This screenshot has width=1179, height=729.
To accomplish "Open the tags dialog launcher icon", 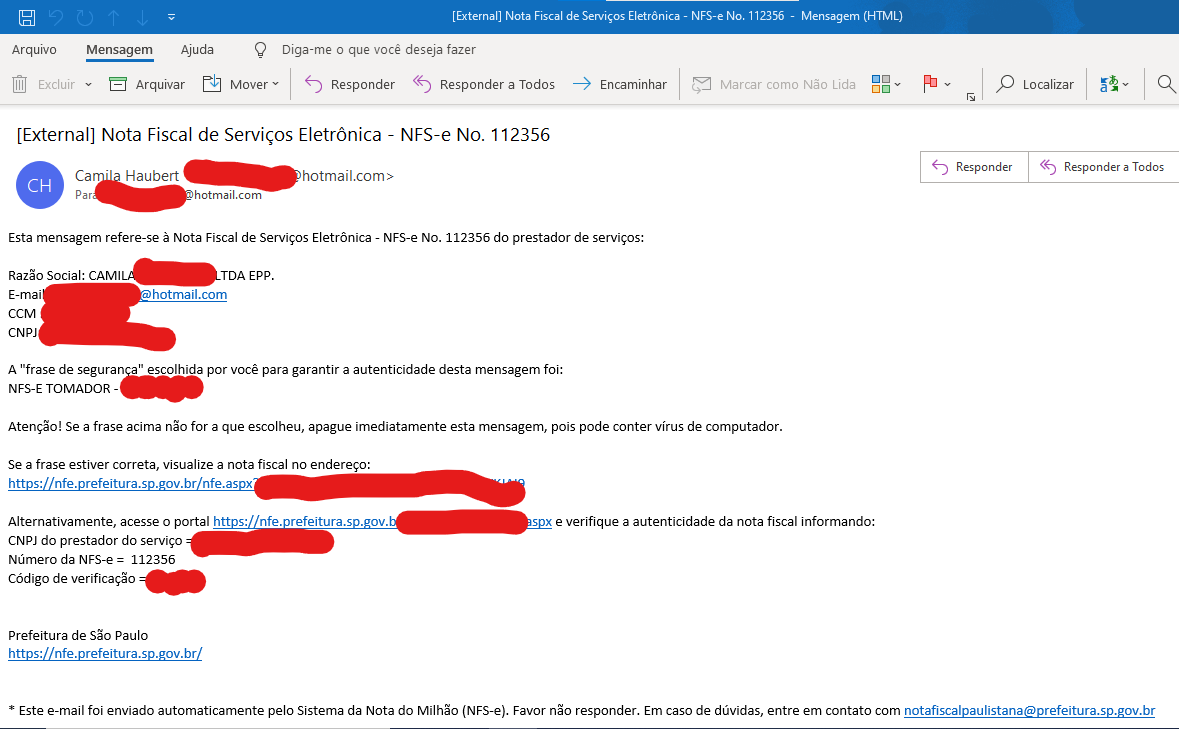I will coord(971,97).
